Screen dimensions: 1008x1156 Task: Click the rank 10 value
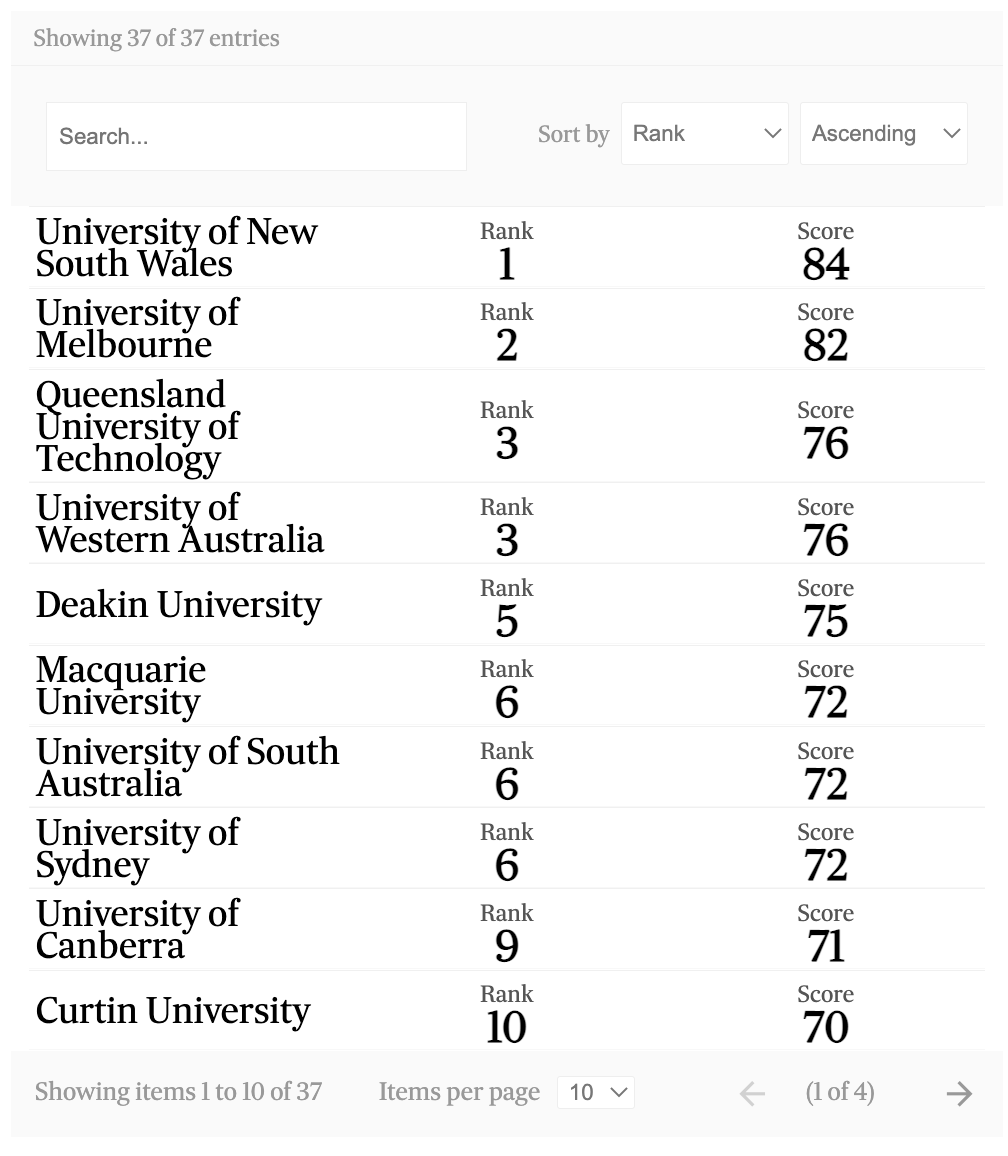pos(506,1027)
